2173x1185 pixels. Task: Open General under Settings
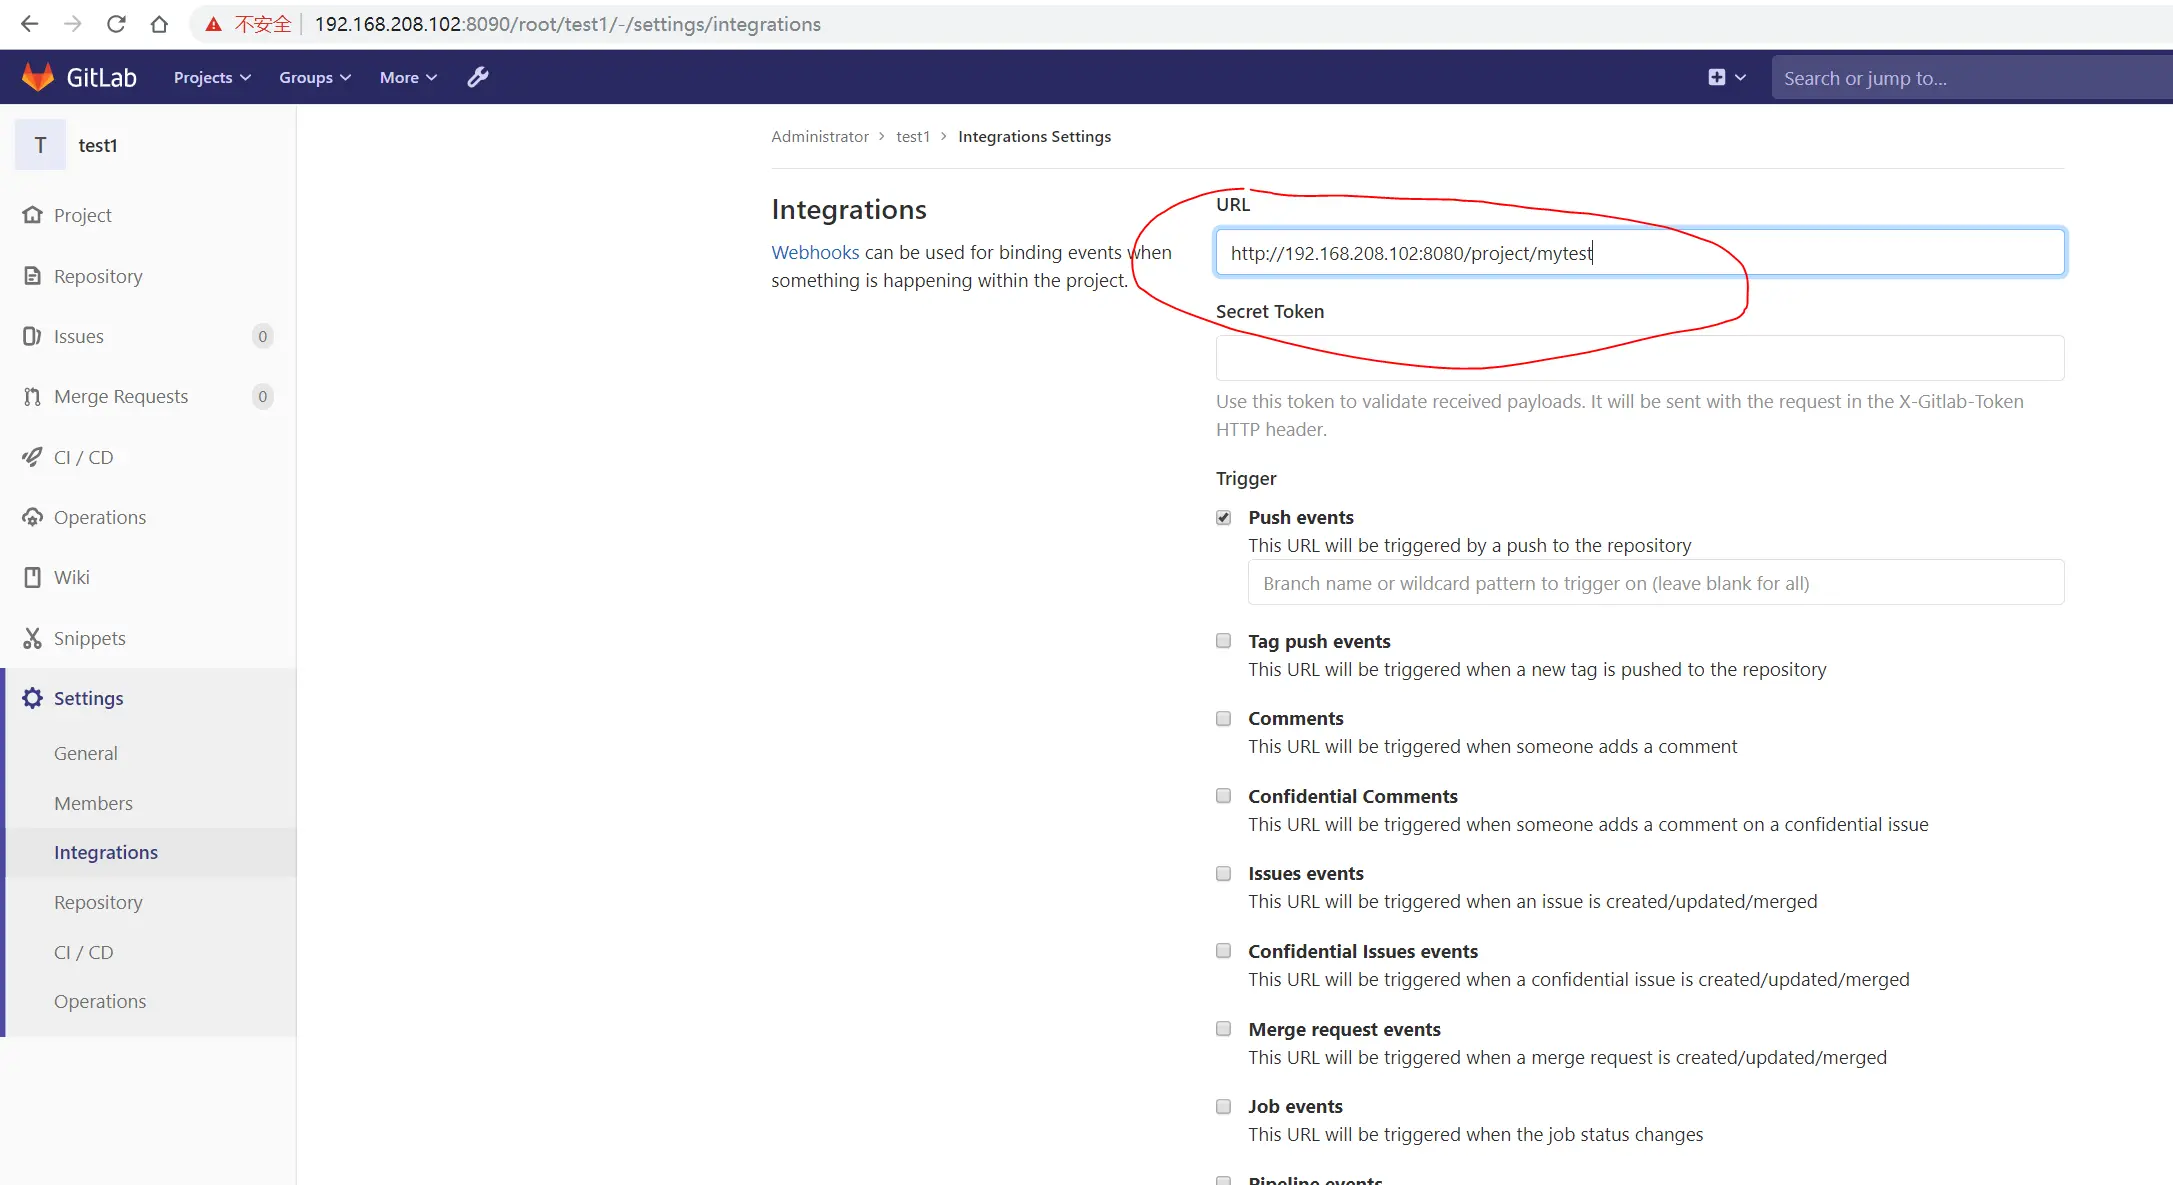(86, 753)
